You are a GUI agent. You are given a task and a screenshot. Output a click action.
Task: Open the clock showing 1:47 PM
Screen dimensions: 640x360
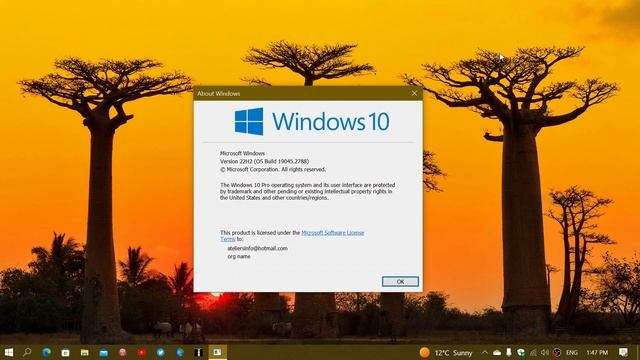[597, 352]
